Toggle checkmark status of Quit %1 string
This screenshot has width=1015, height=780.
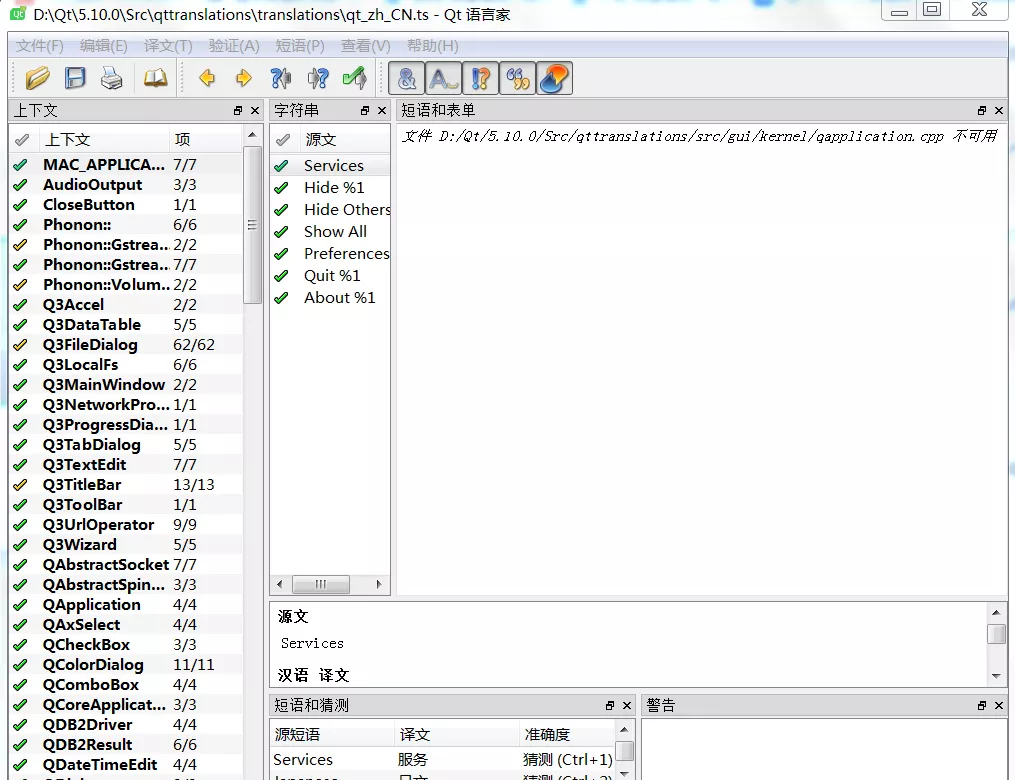pos(281,276)
